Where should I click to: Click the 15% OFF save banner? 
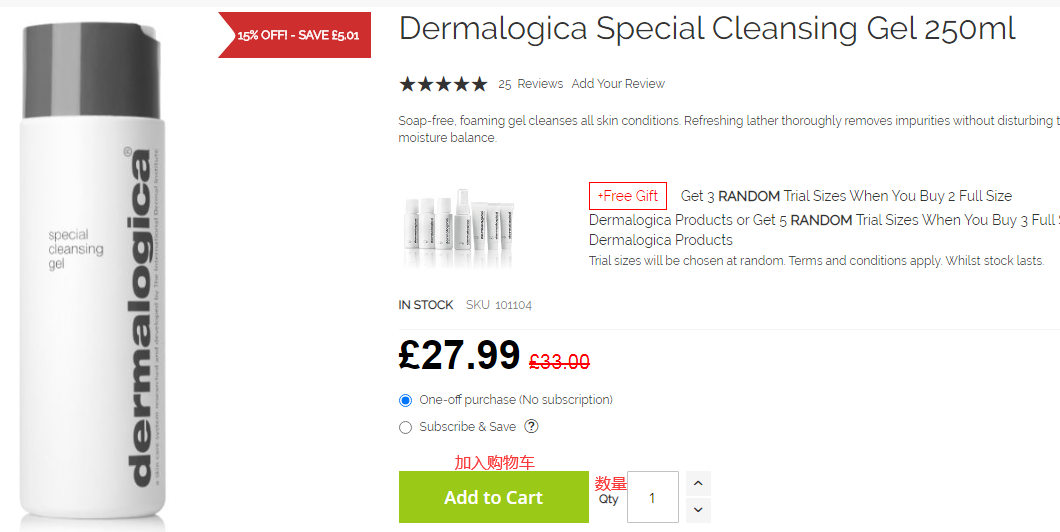pos(296,35)
